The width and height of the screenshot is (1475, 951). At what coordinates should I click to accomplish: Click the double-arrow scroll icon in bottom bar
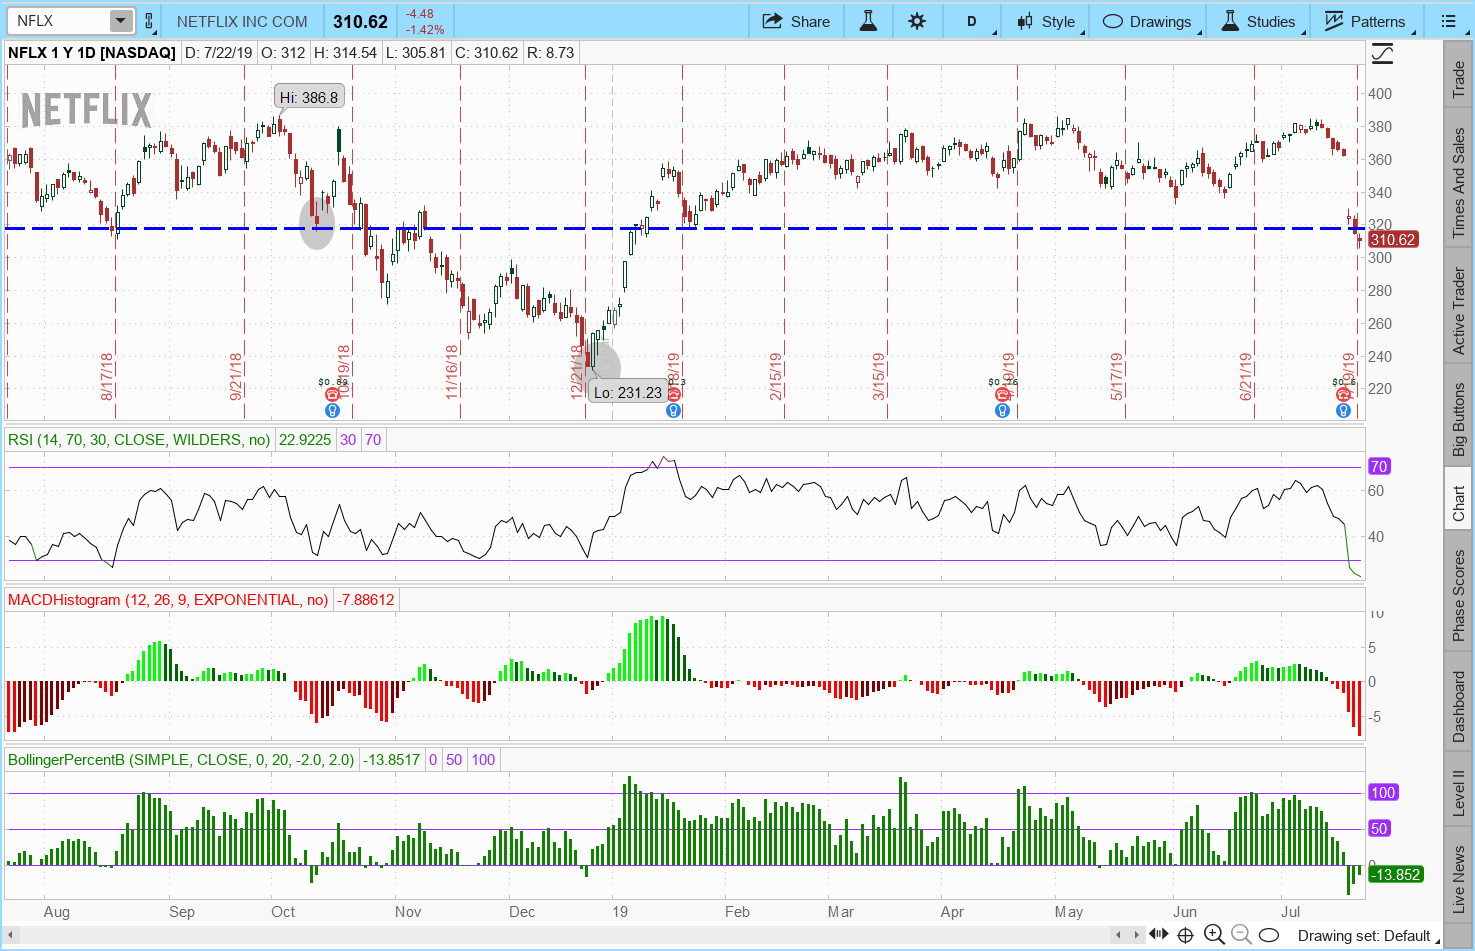pos(1159,935)
